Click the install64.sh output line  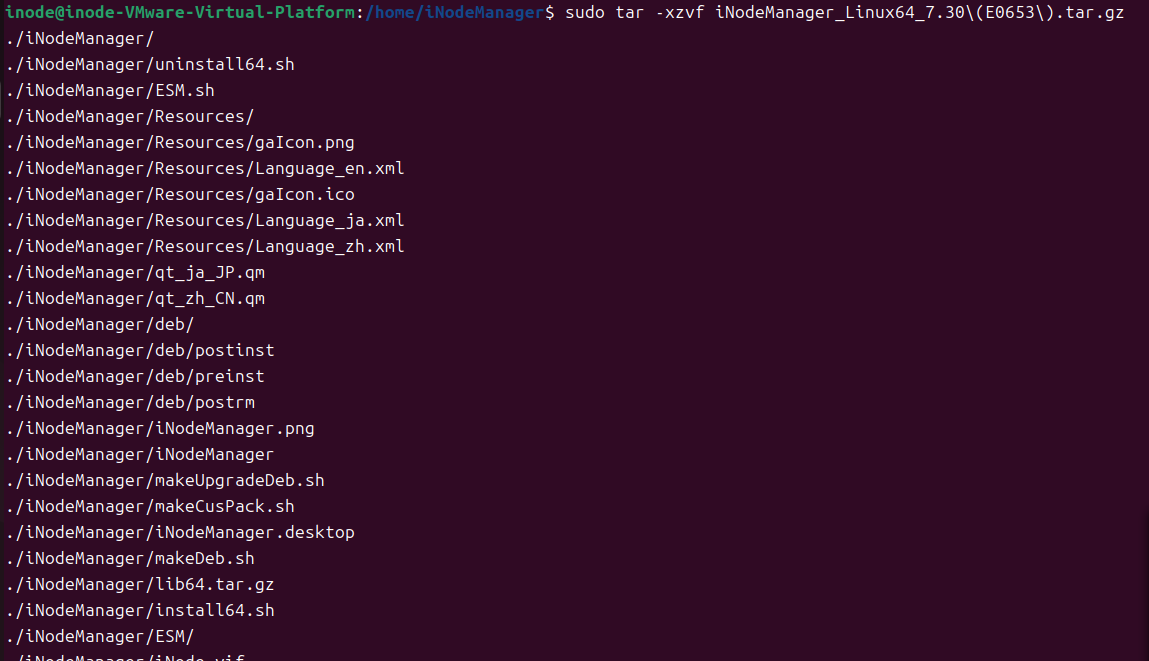[x=140, y=610]
